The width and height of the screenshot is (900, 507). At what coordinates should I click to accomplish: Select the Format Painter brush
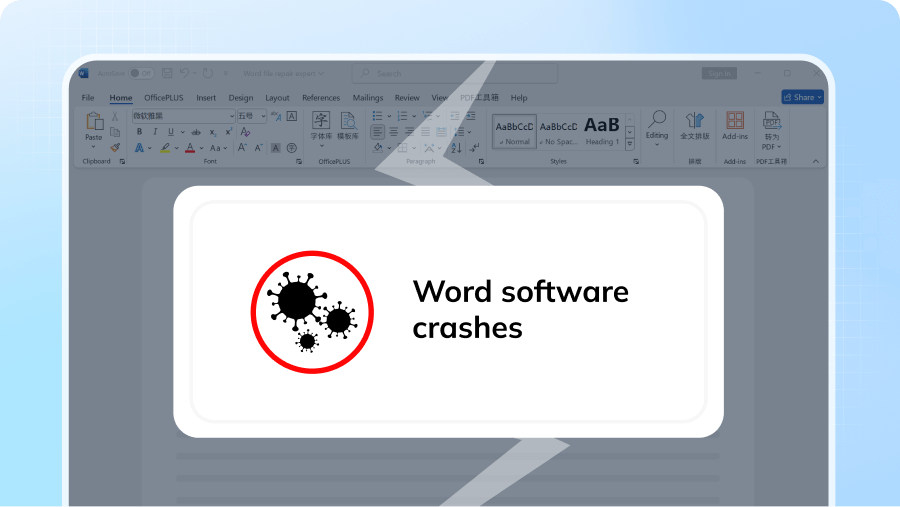[115, 148]
